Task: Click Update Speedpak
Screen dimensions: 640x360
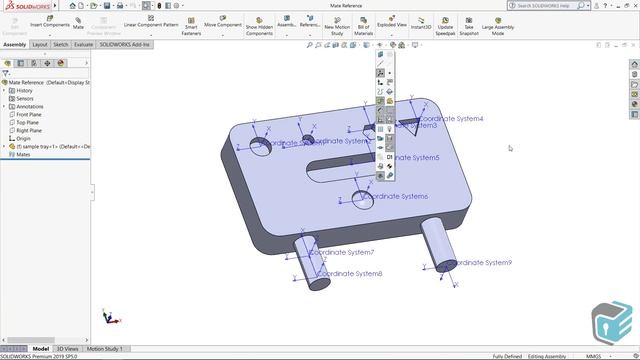Action: point(445,26)
